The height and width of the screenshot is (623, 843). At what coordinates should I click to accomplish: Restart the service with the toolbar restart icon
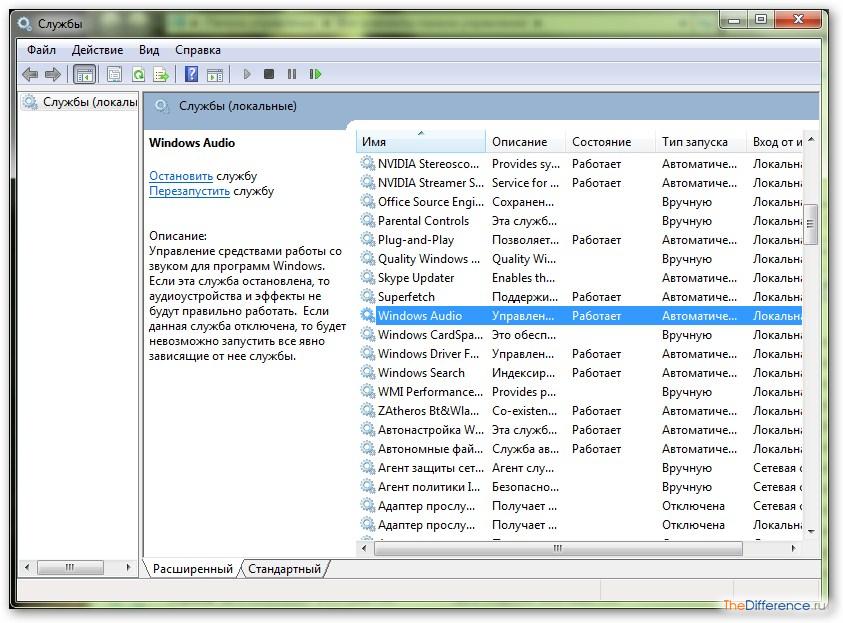point(315,74)
